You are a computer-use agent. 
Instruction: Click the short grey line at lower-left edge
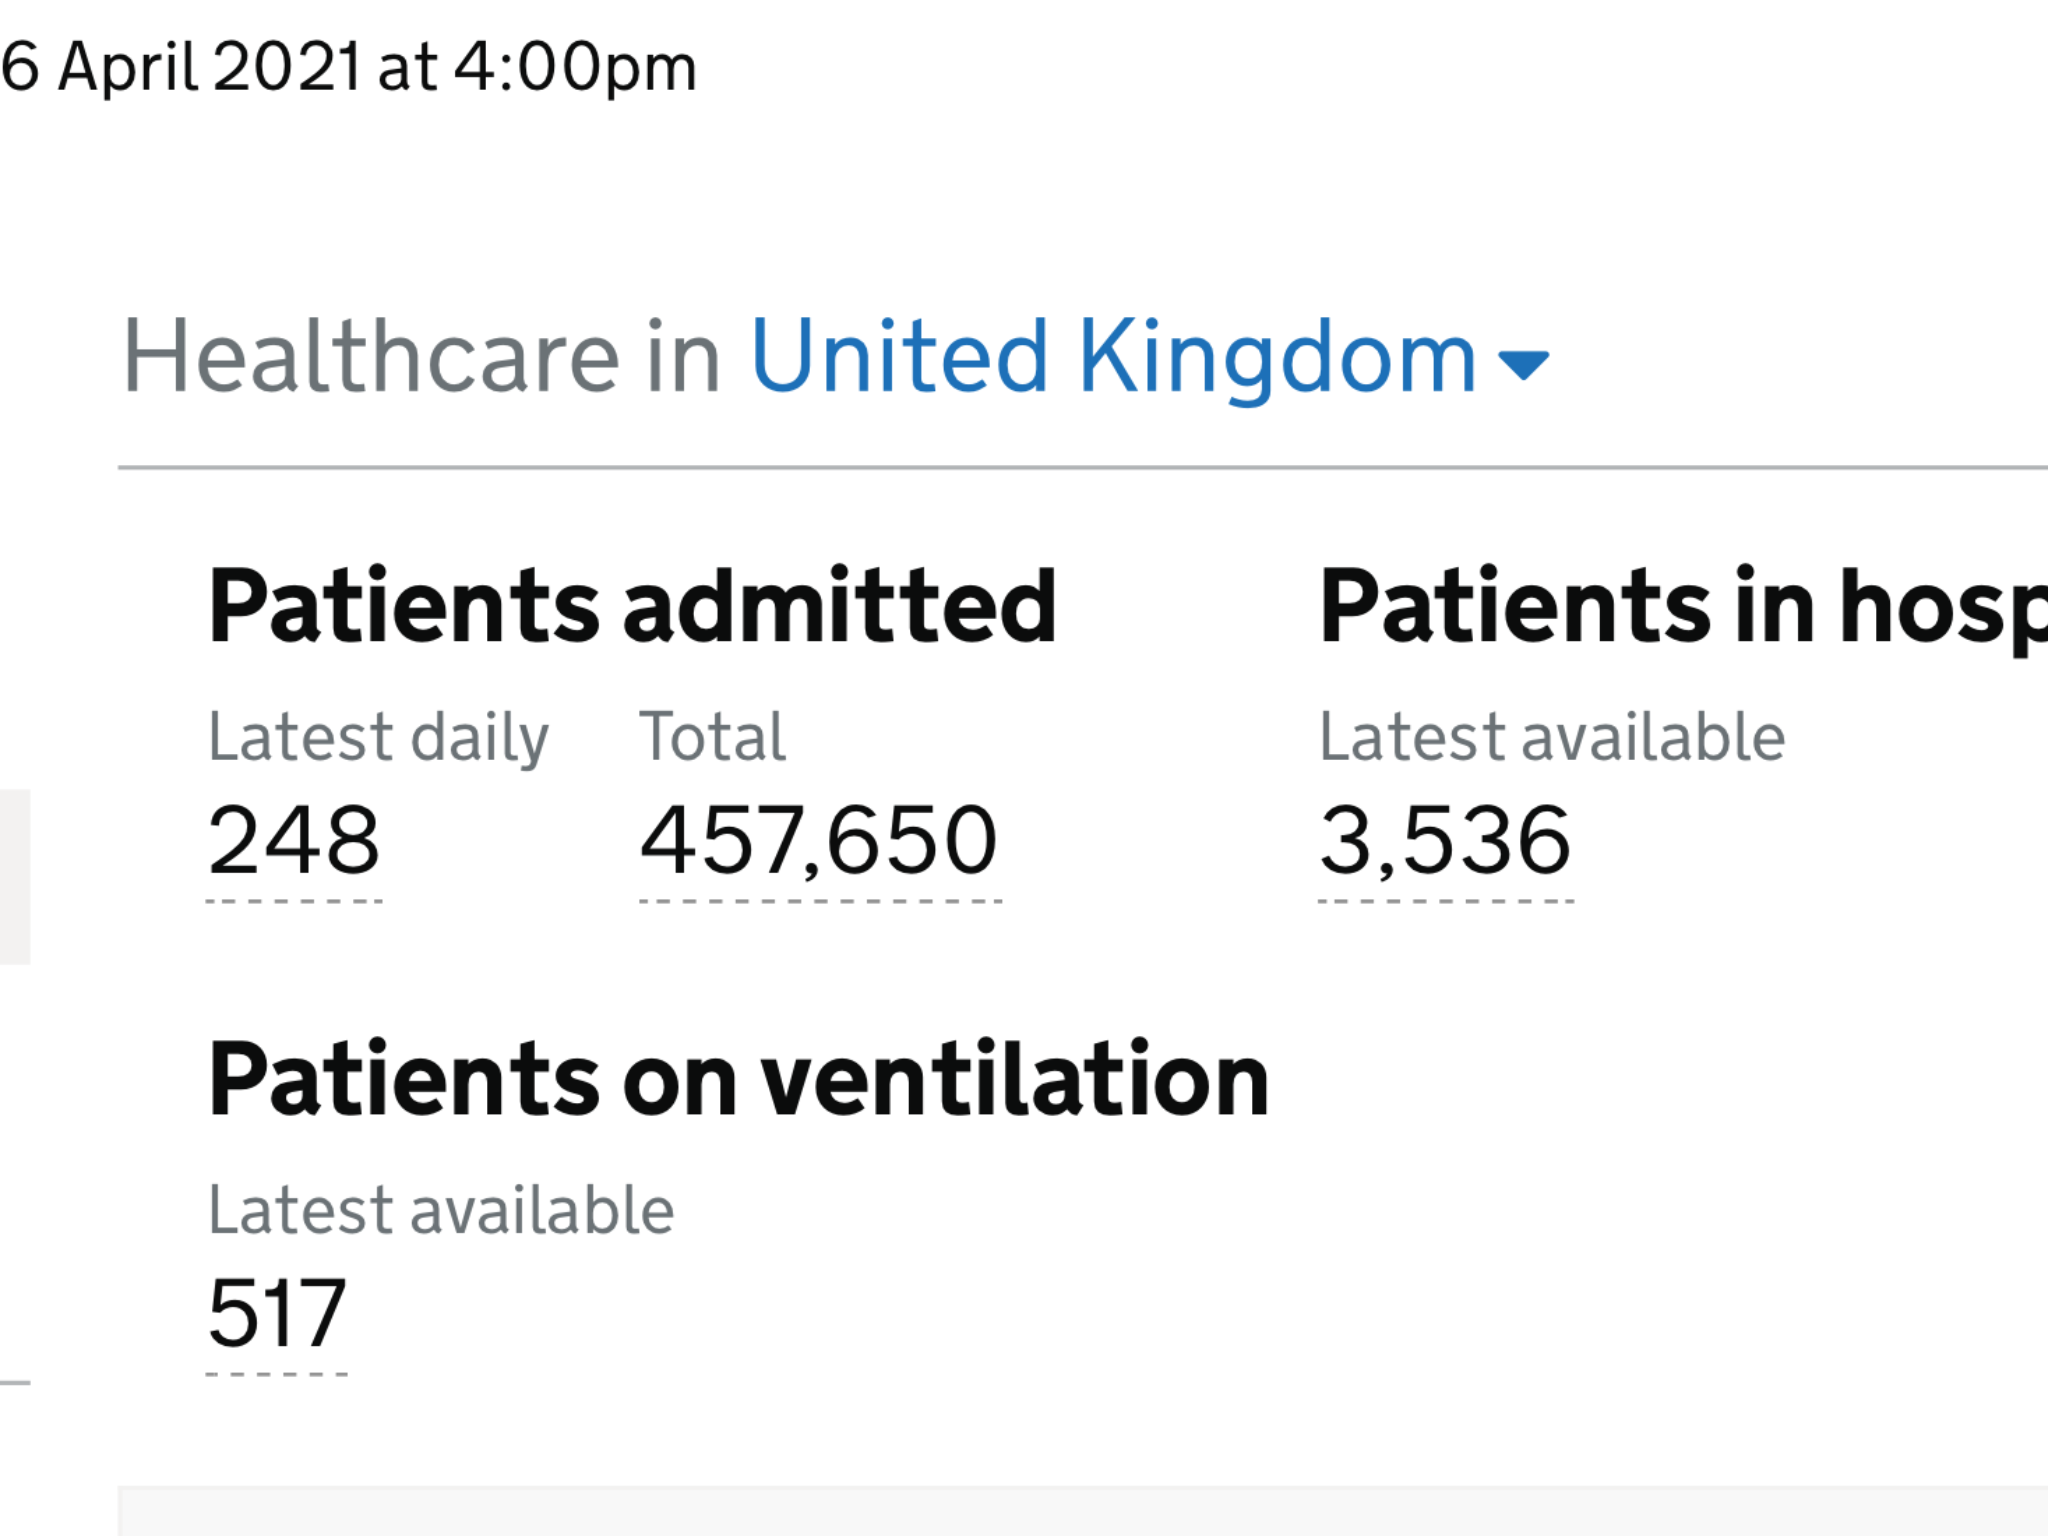[15, 1382]
